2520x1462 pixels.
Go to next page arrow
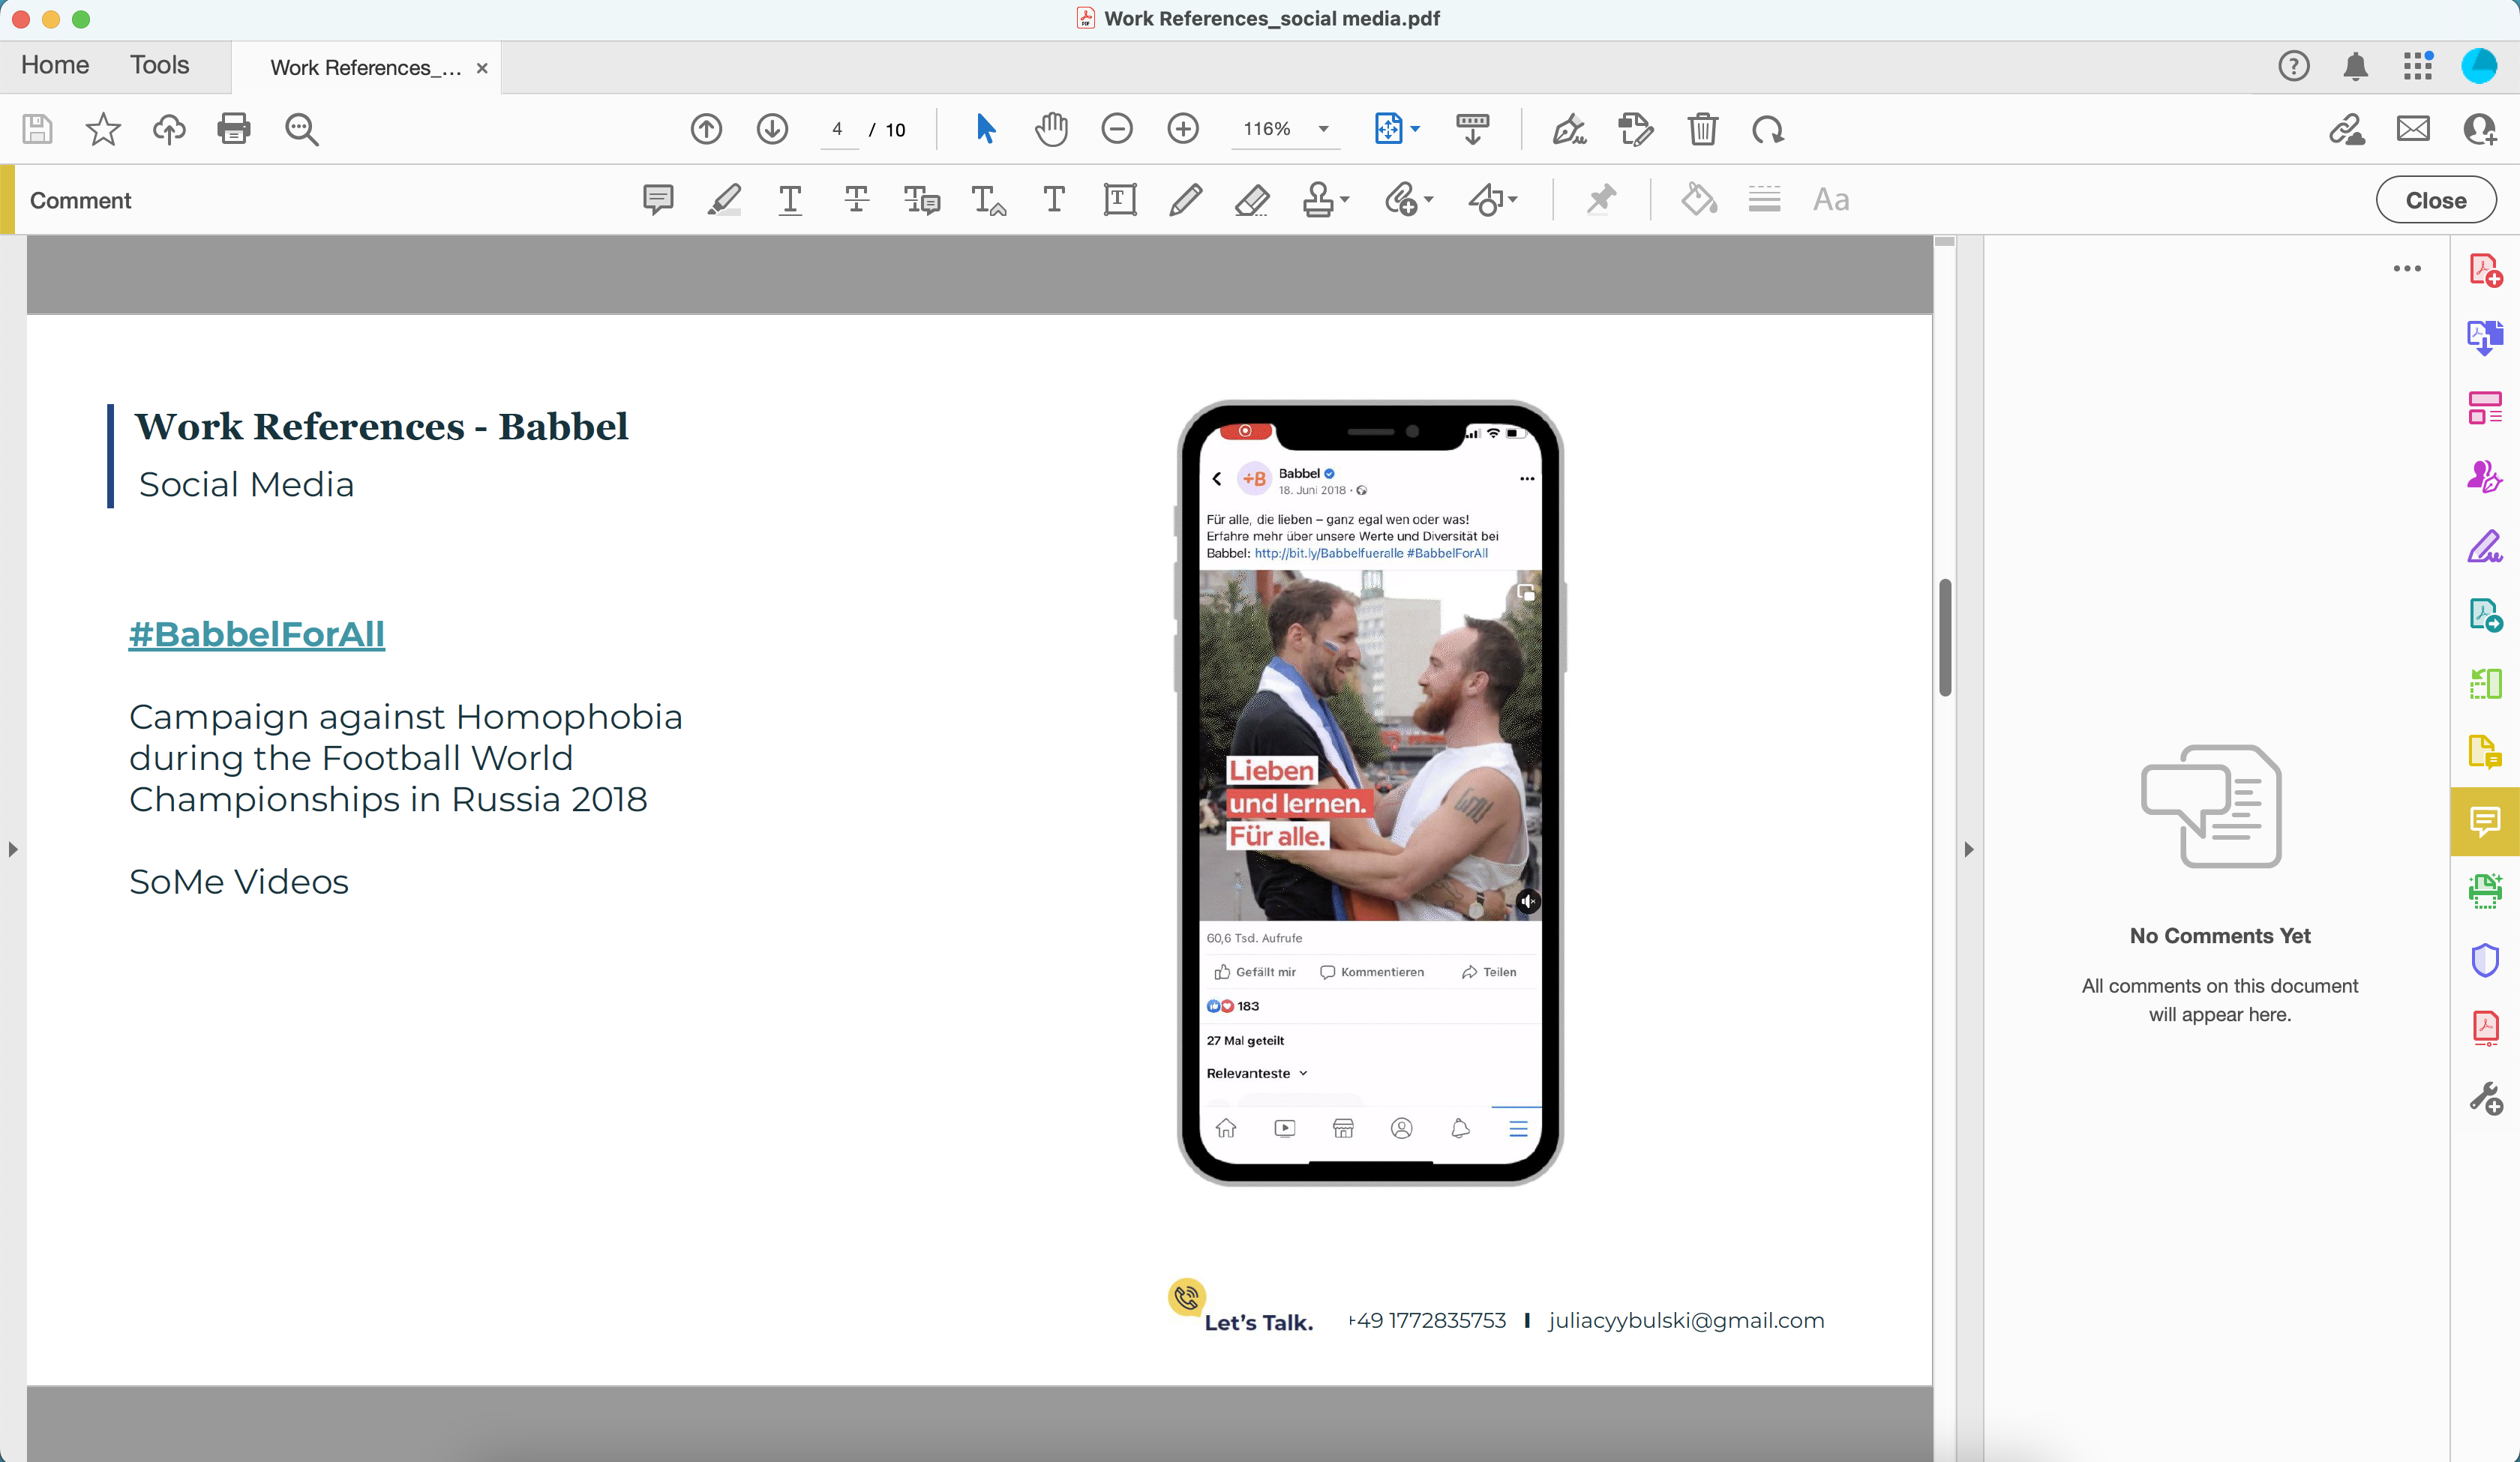[772, 129]
